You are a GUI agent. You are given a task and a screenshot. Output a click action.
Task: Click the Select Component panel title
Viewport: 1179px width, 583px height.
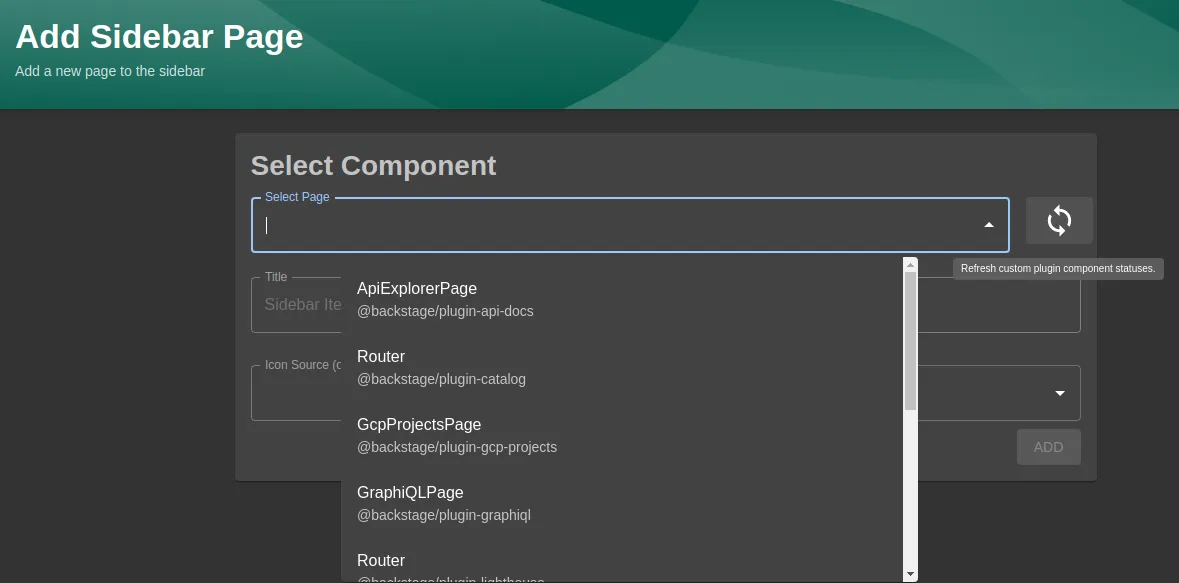click(373, 165)
